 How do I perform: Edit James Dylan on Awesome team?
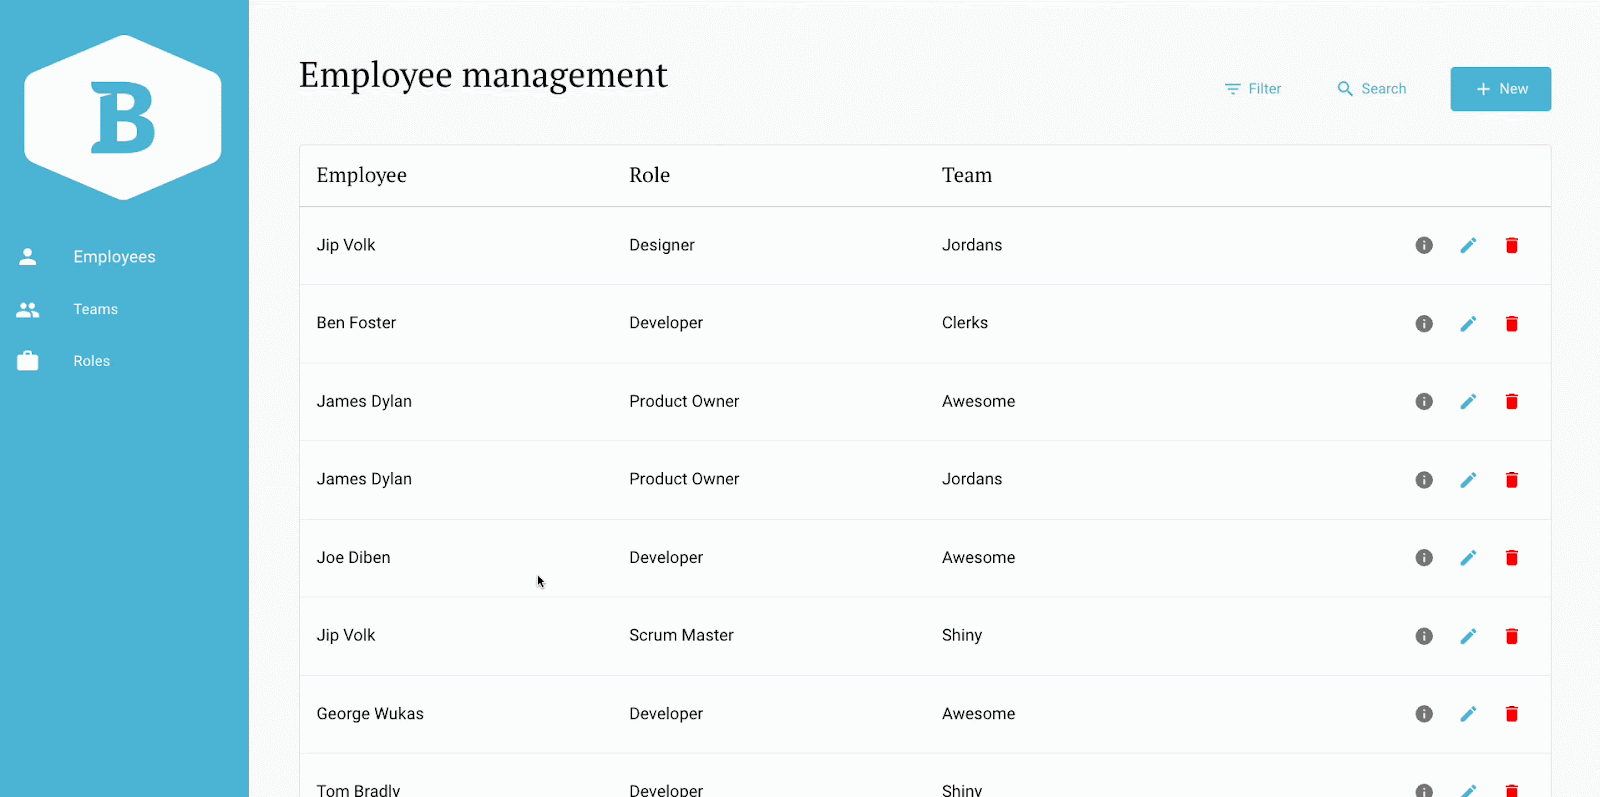point(1468,401)
